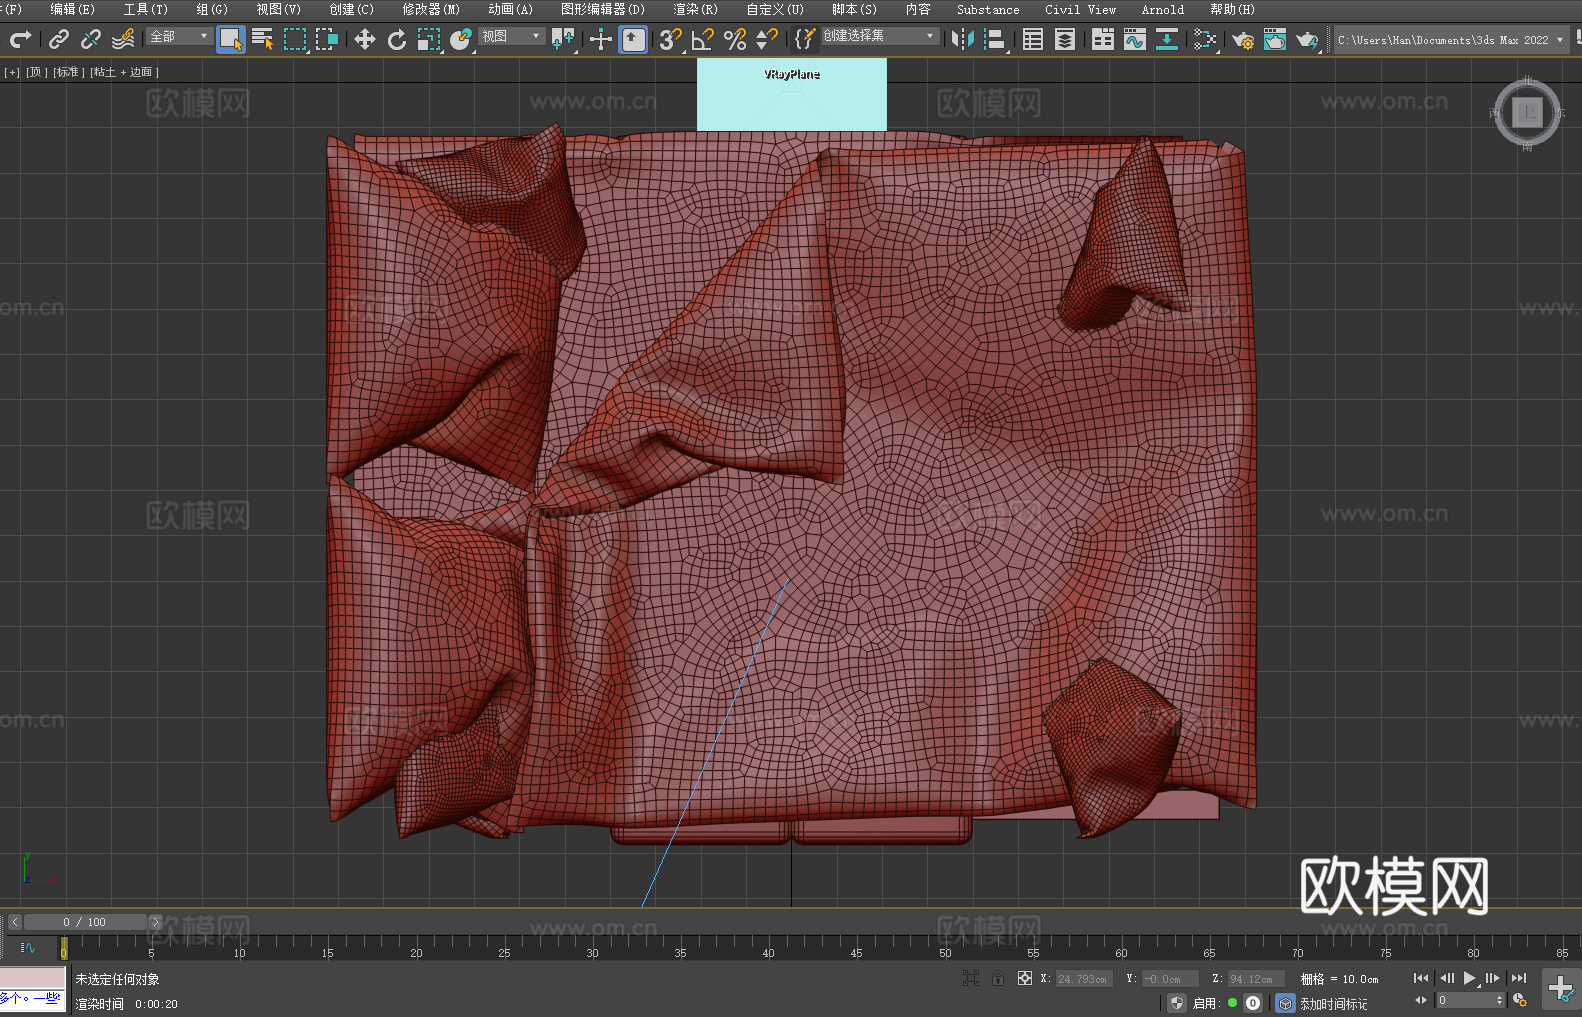This screenshot has height=1017, width=1582.
Task: Toggle Spinner Snap
Action: click(x=767, y=39)
